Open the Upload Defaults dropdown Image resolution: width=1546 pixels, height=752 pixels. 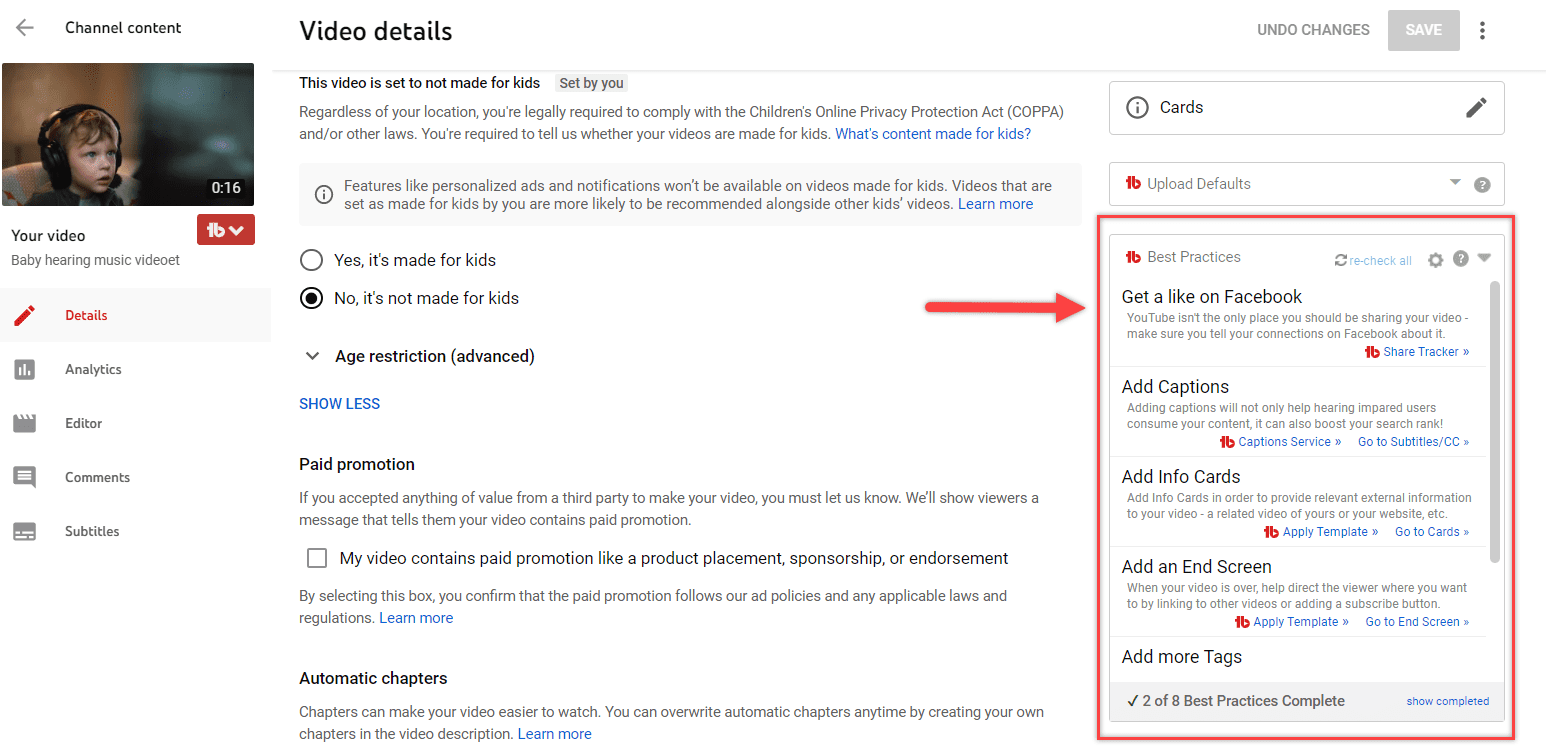[1455, 183]
